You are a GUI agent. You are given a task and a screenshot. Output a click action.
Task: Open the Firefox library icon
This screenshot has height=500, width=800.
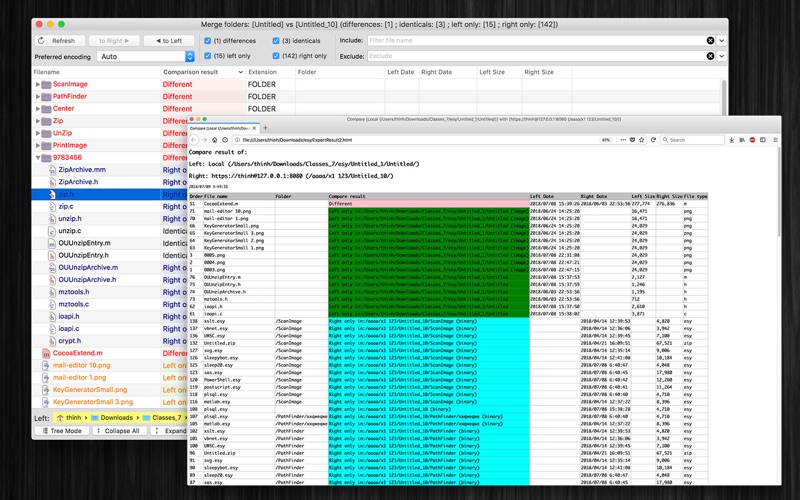(x=742, y=140)
